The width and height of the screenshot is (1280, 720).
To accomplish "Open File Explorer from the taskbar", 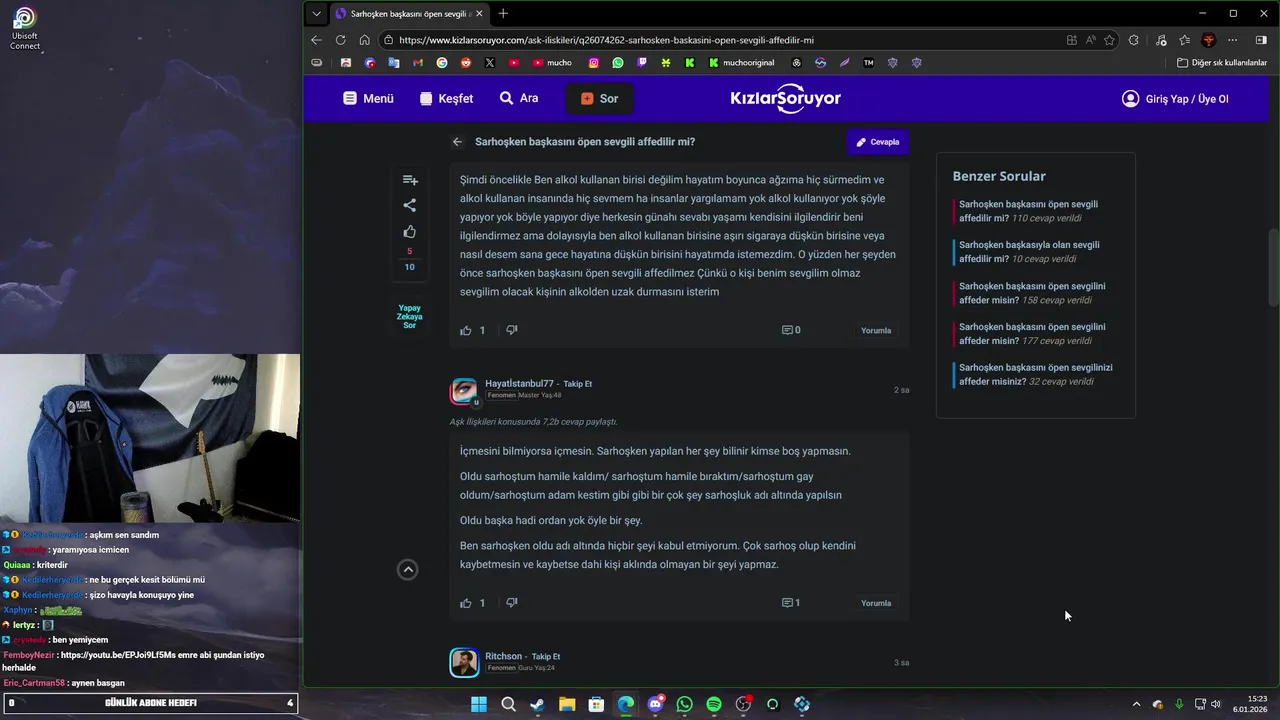I will click(x=567, y=704).
